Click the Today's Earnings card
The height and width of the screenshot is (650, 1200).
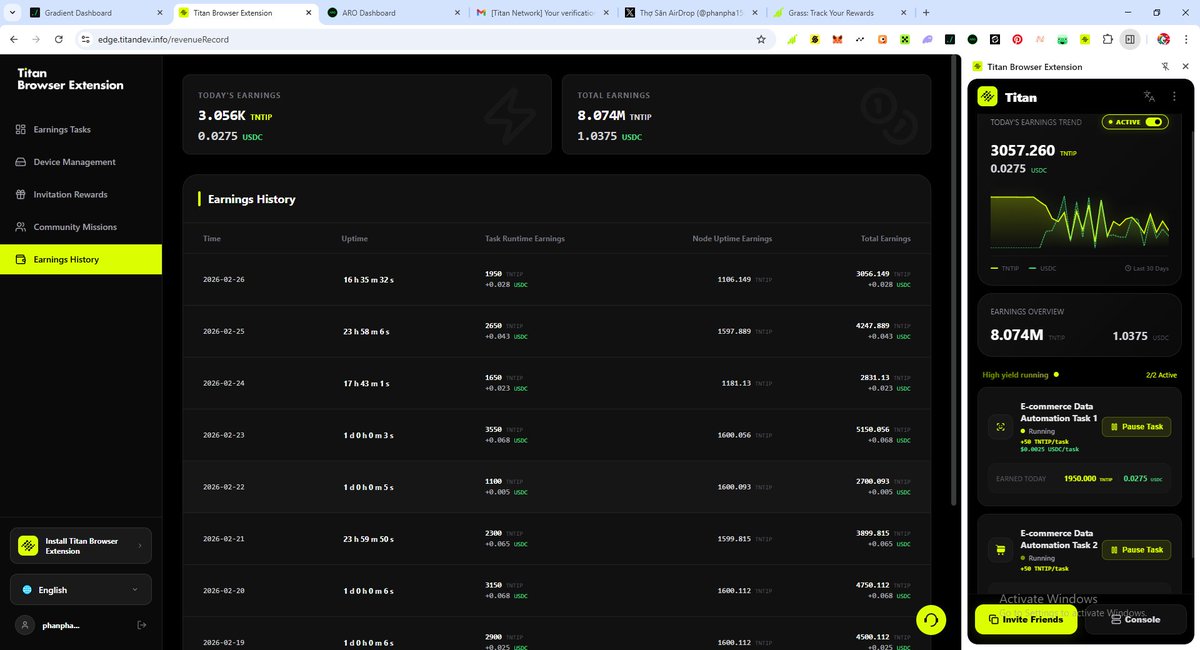(x=366, y=114)
